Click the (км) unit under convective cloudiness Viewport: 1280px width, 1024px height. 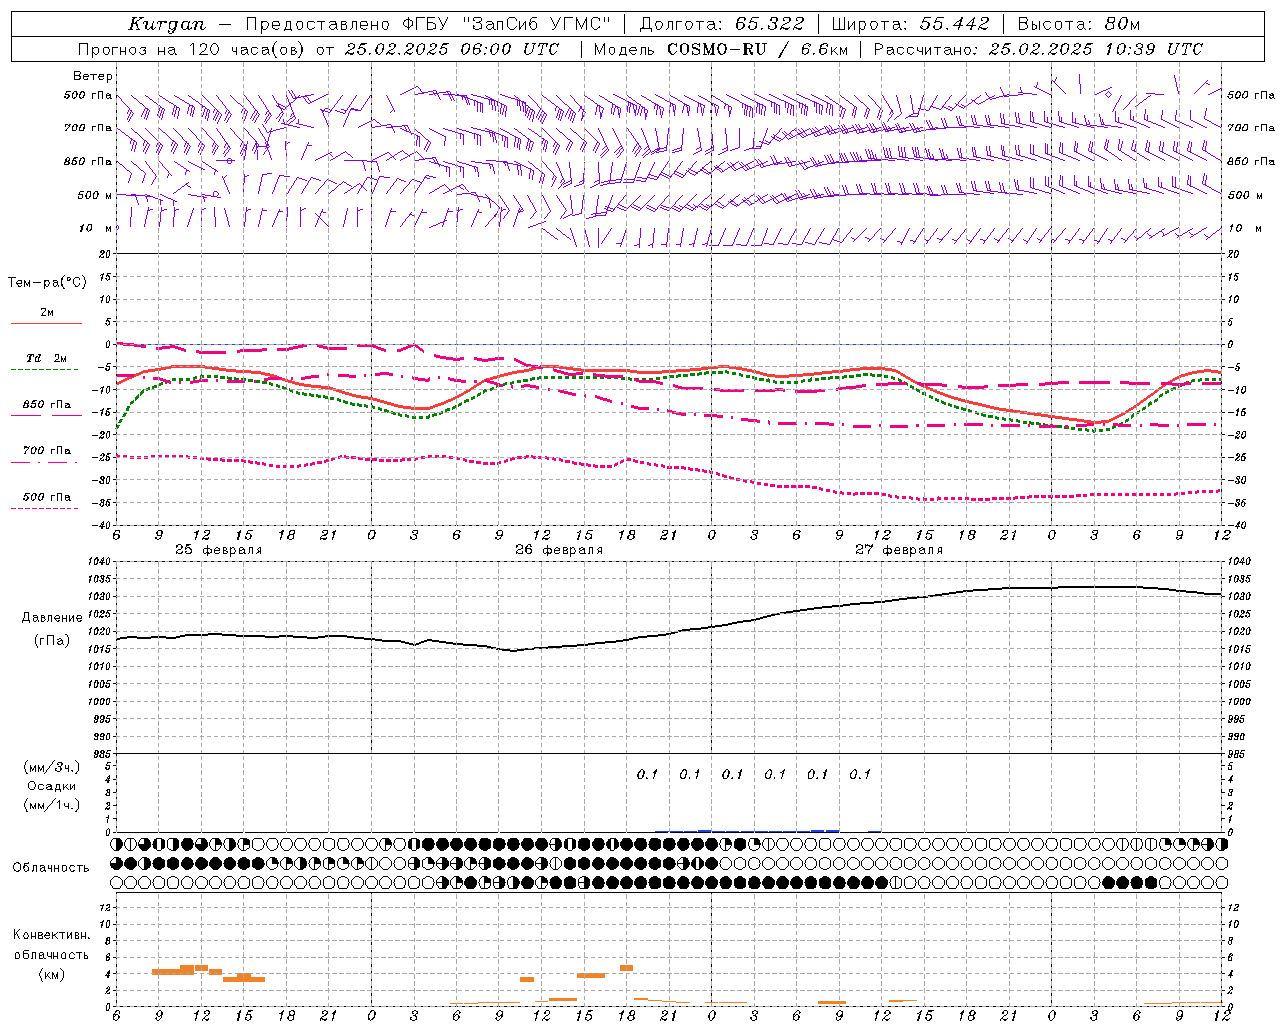click(x=52, y=974)
